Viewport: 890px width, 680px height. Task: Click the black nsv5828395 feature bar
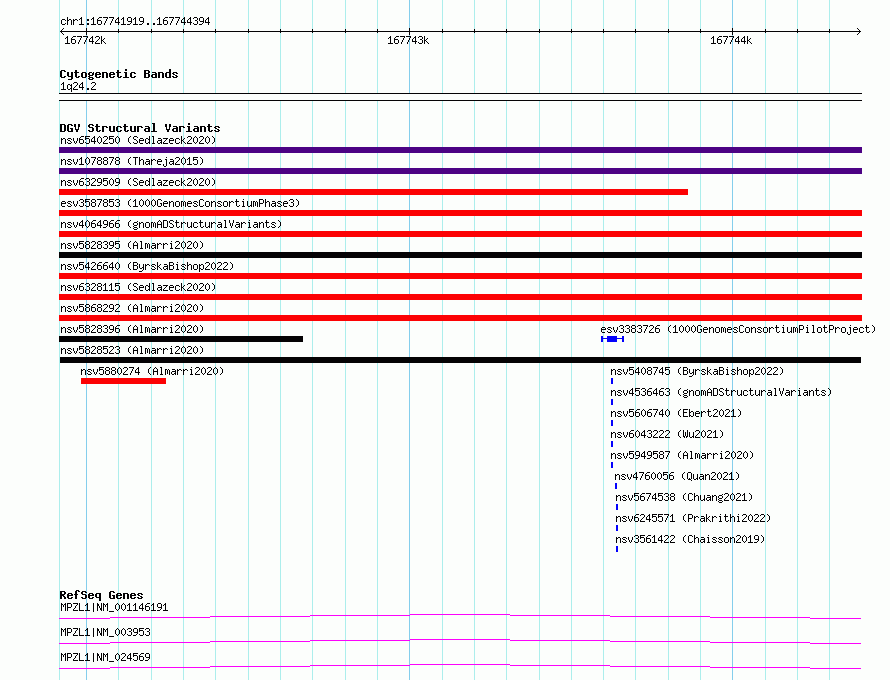click(x=460, y=255)
